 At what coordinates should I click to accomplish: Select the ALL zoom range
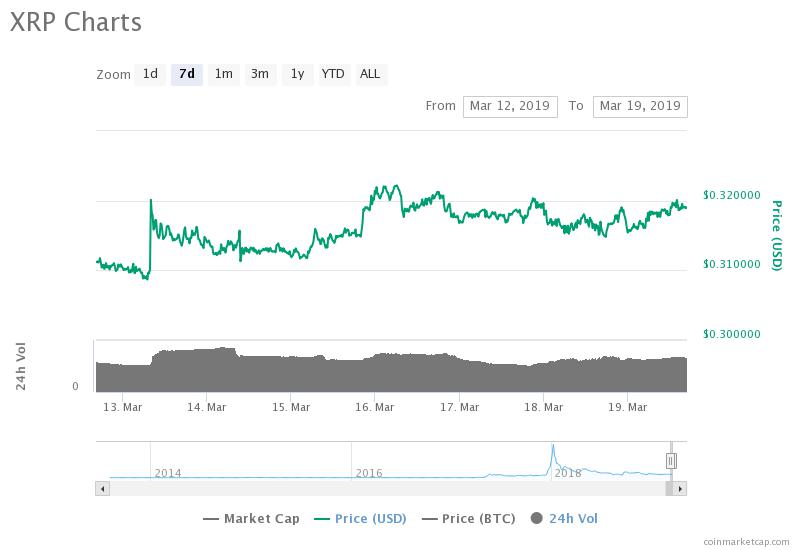(370, 74)
